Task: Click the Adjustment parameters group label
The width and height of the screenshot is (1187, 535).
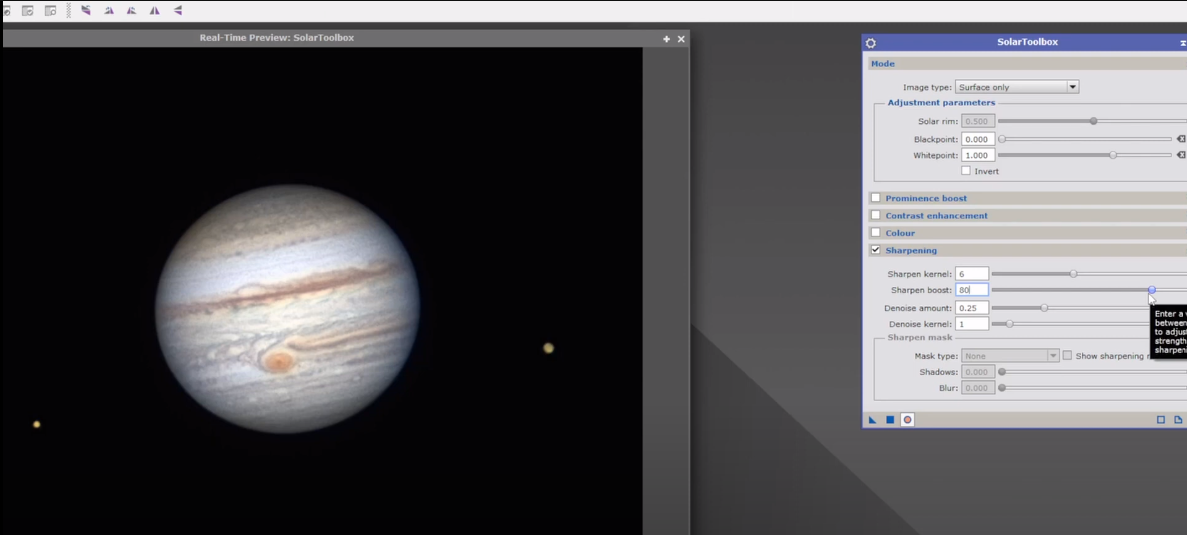Action: 941,103
